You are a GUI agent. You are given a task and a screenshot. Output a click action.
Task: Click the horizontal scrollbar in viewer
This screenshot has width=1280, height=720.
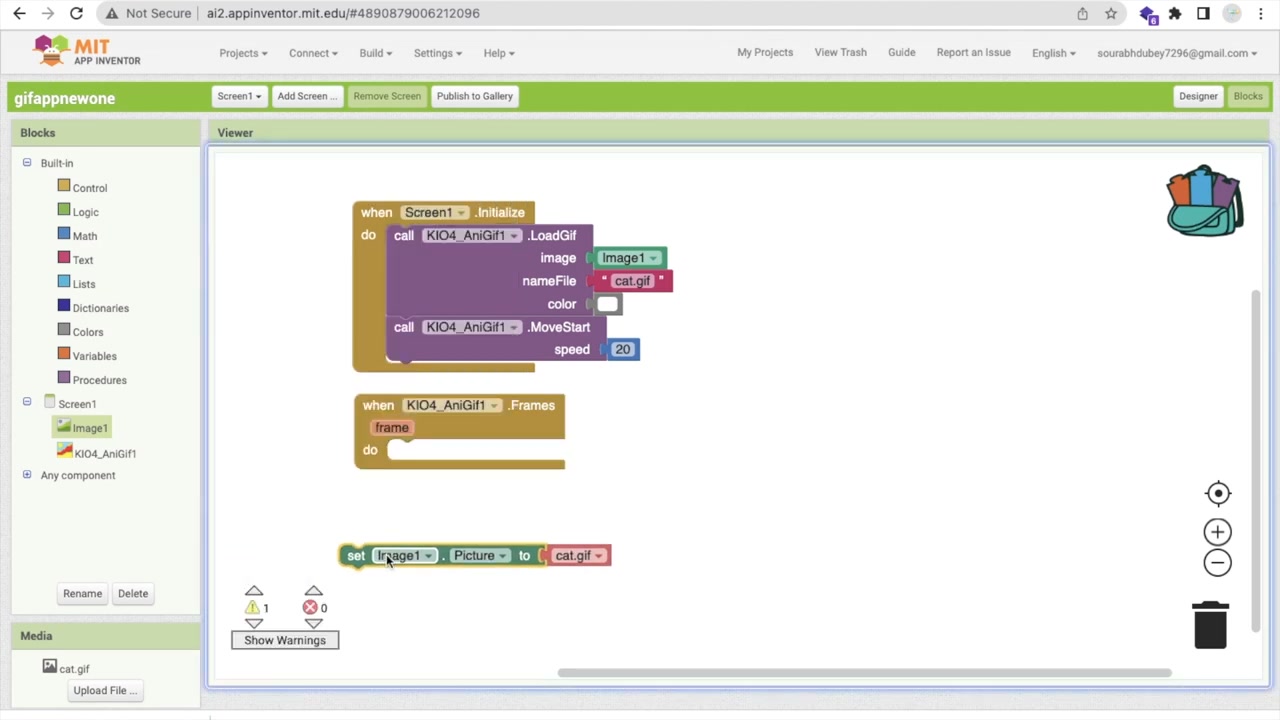(864, 673)
